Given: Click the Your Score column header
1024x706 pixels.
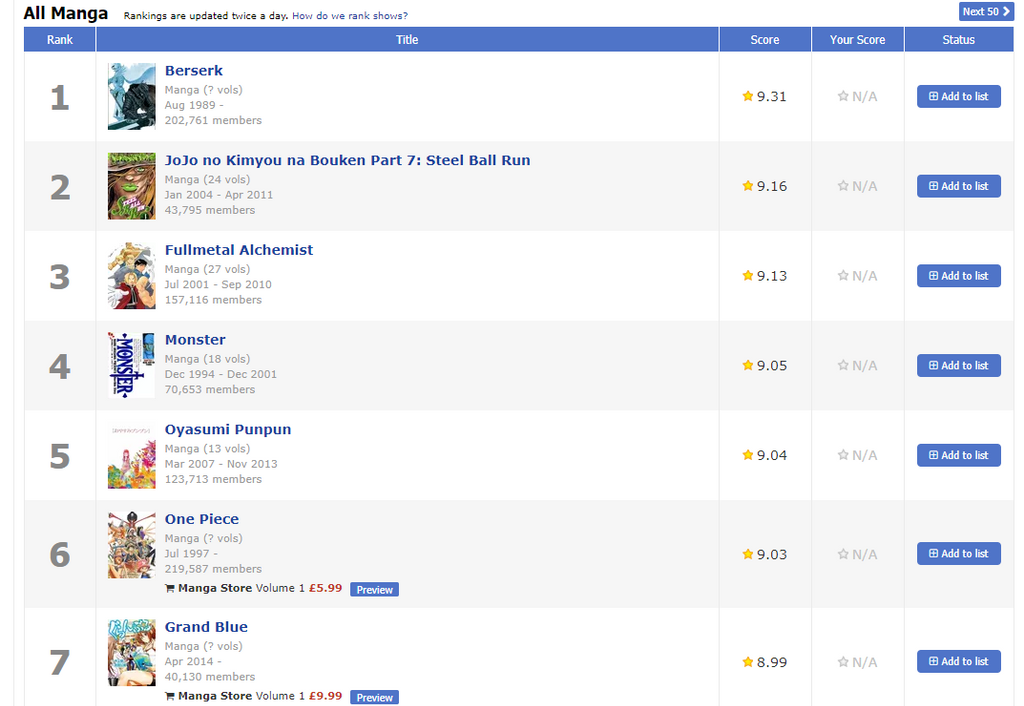Looking at the screenshot, I should tap(857, 40).
